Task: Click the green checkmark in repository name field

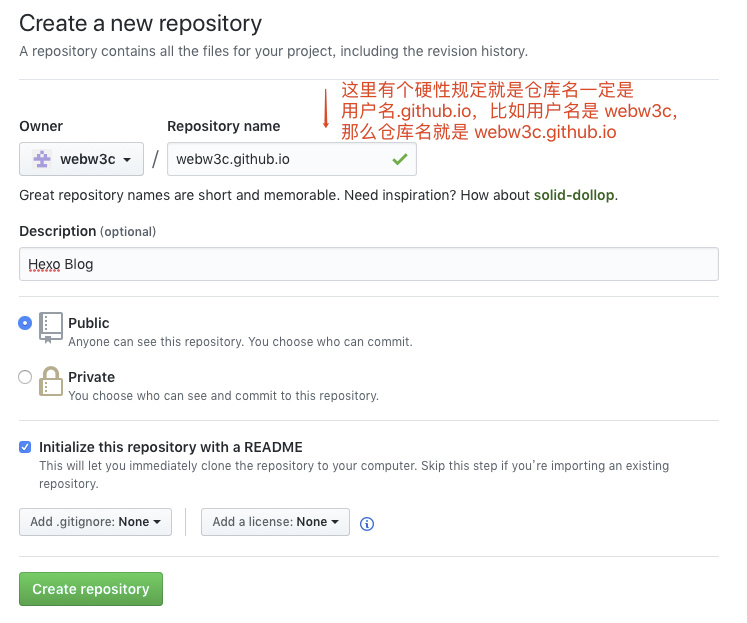Action: coord(400,159)
